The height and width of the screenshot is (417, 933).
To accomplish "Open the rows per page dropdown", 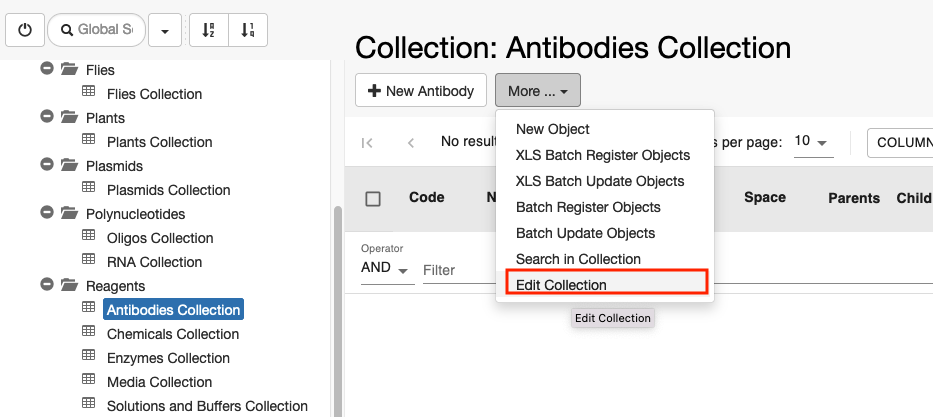I will click(813, 143).
